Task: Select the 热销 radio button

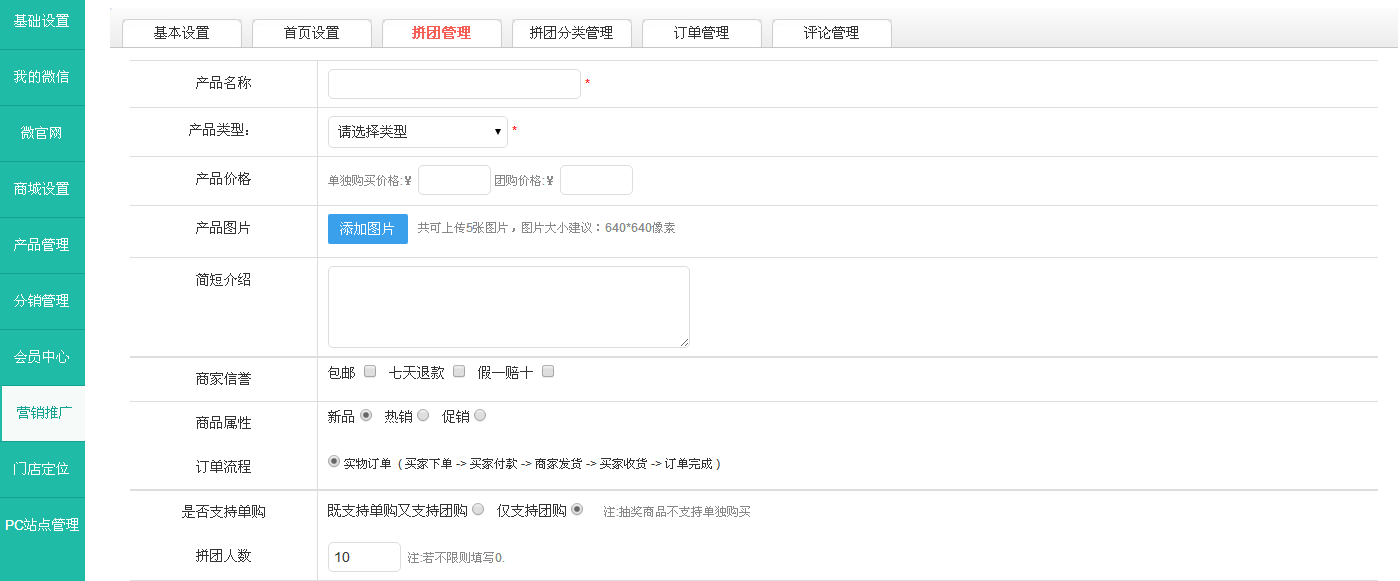Action: tap(423, 416)
